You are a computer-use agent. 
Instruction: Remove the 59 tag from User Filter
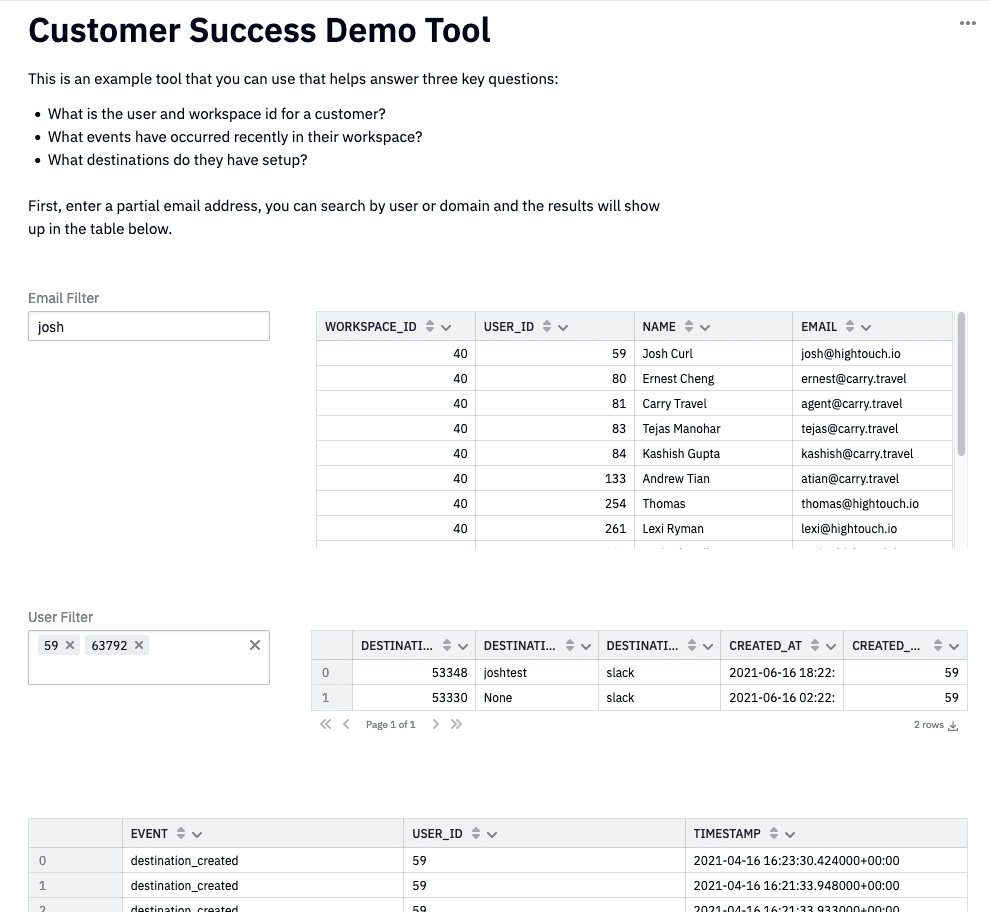click(x=70, y=646)
